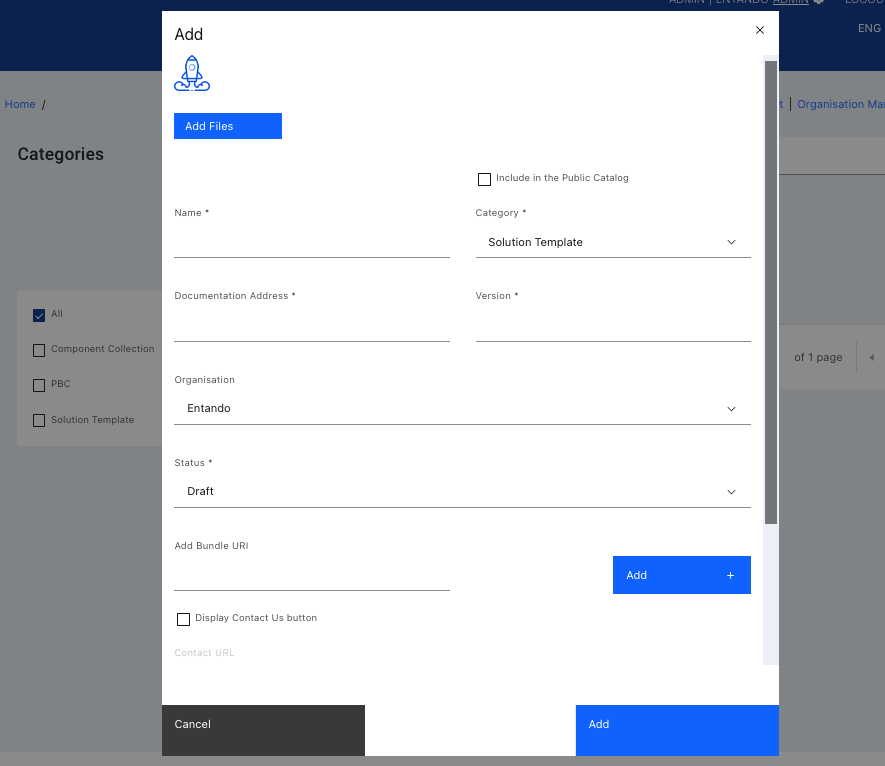Open the Category dropdown showing Solution Template
The height and width of the screenshot is (766, 885).
tap(612, 242)
